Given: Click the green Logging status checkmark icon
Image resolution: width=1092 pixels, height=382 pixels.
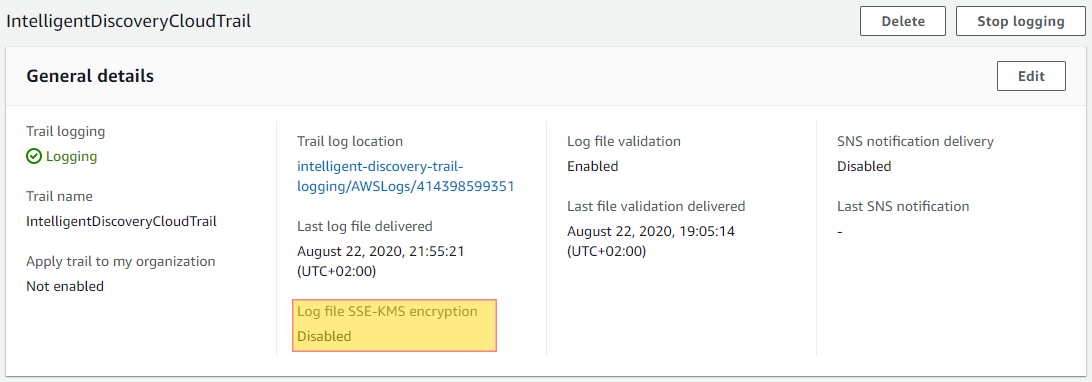Looking at the screenshot, I should [34, 157].
